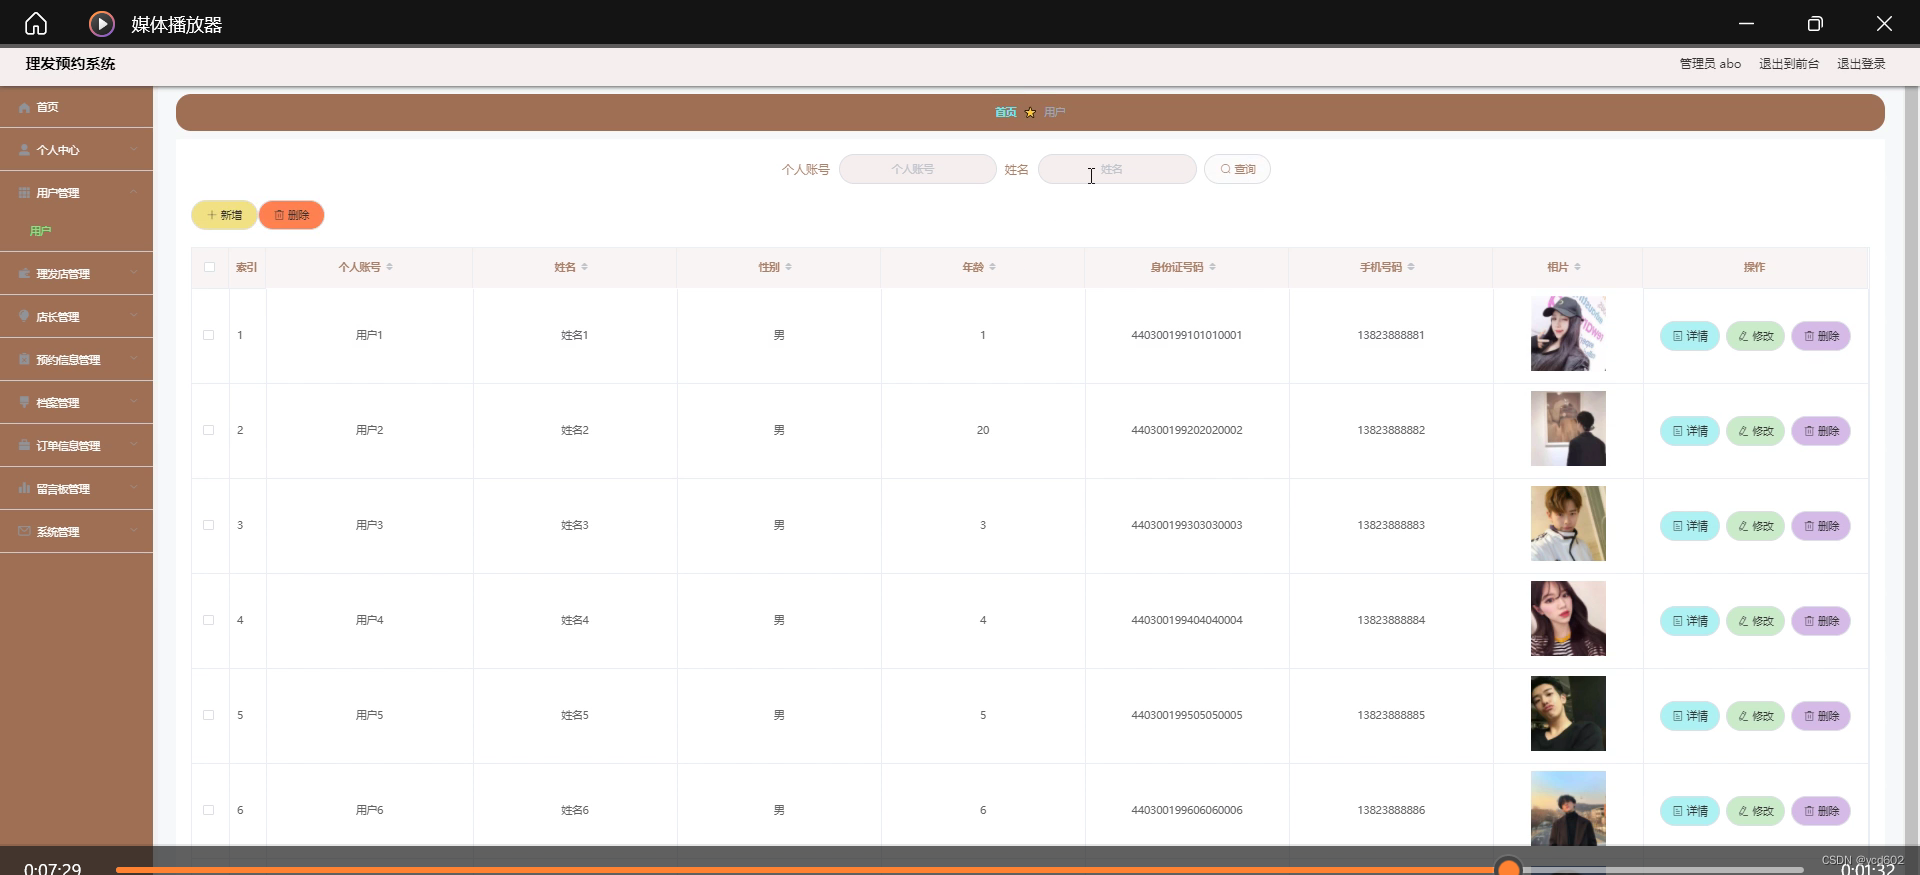Sort by the 手机号码 column arrows
Viewport: 1920px width, 875px height.
pos(1411,267)
